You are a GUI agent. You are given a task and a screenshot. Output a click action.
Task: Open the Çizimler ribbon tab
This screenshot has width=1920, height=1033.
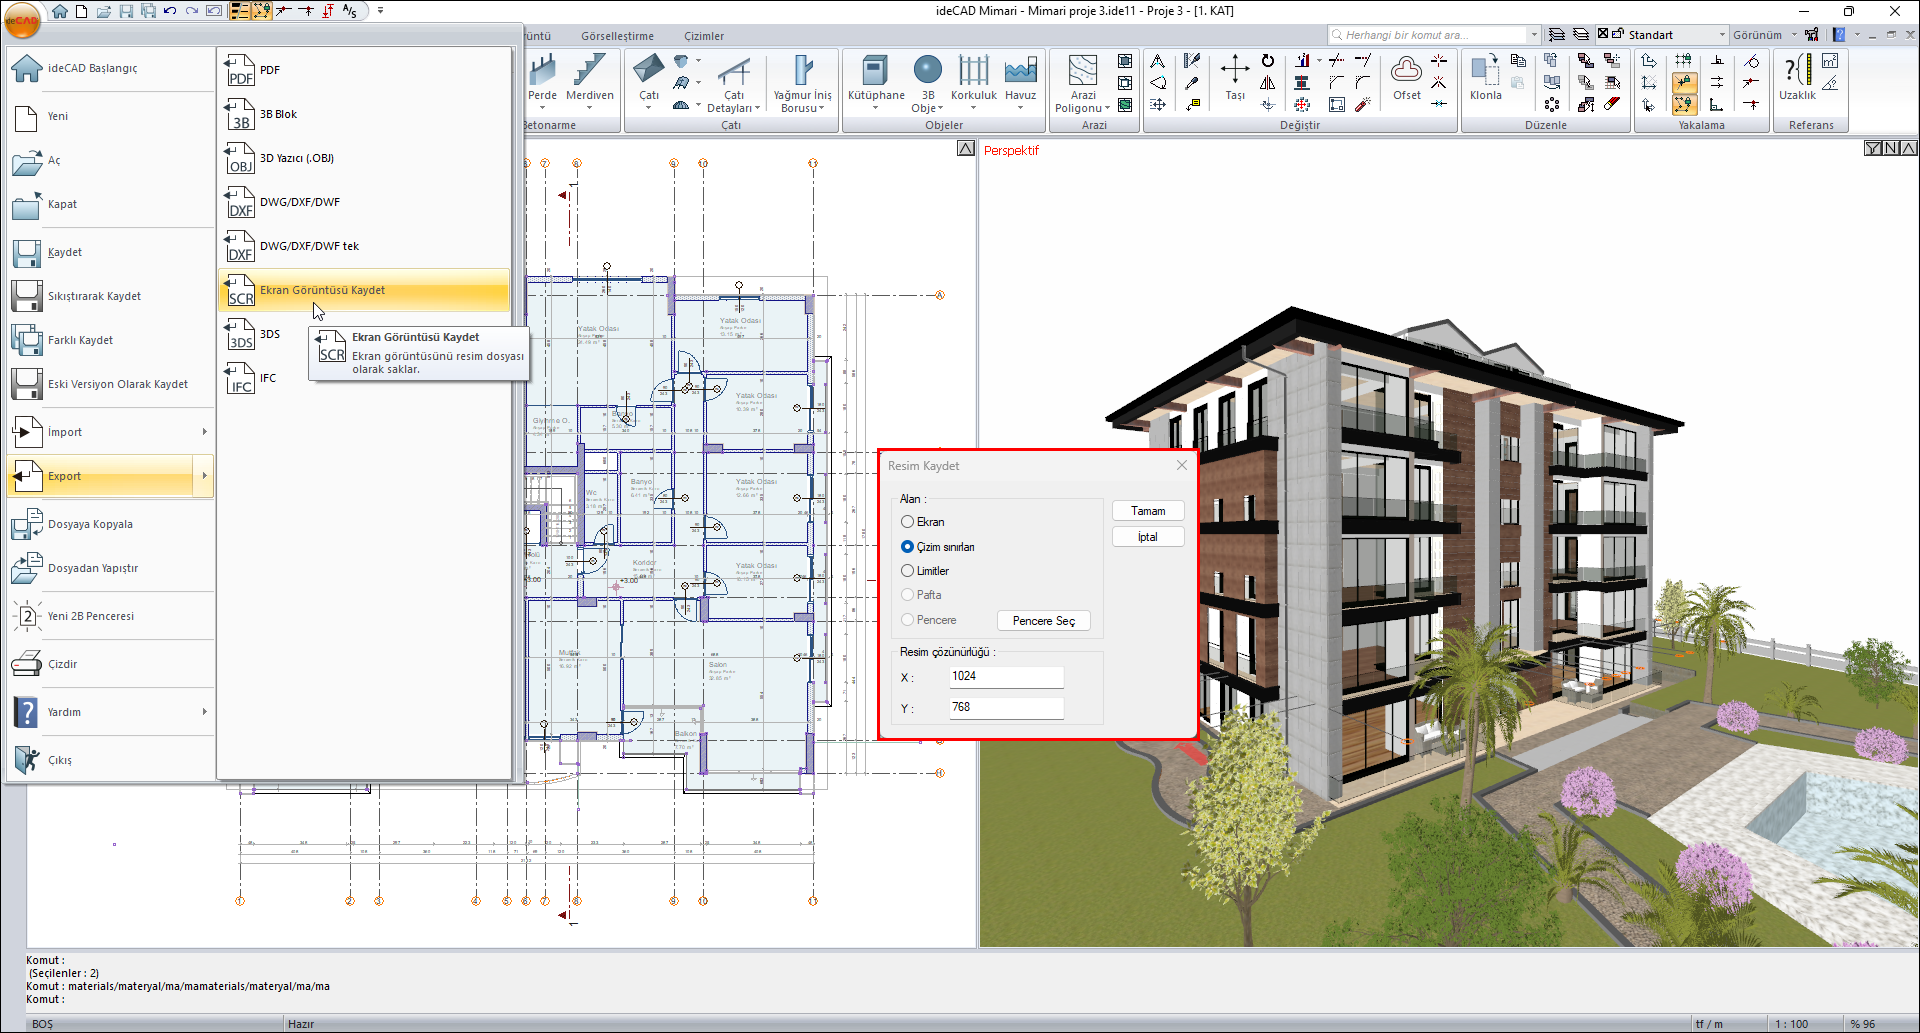click(x=704, y=36)
